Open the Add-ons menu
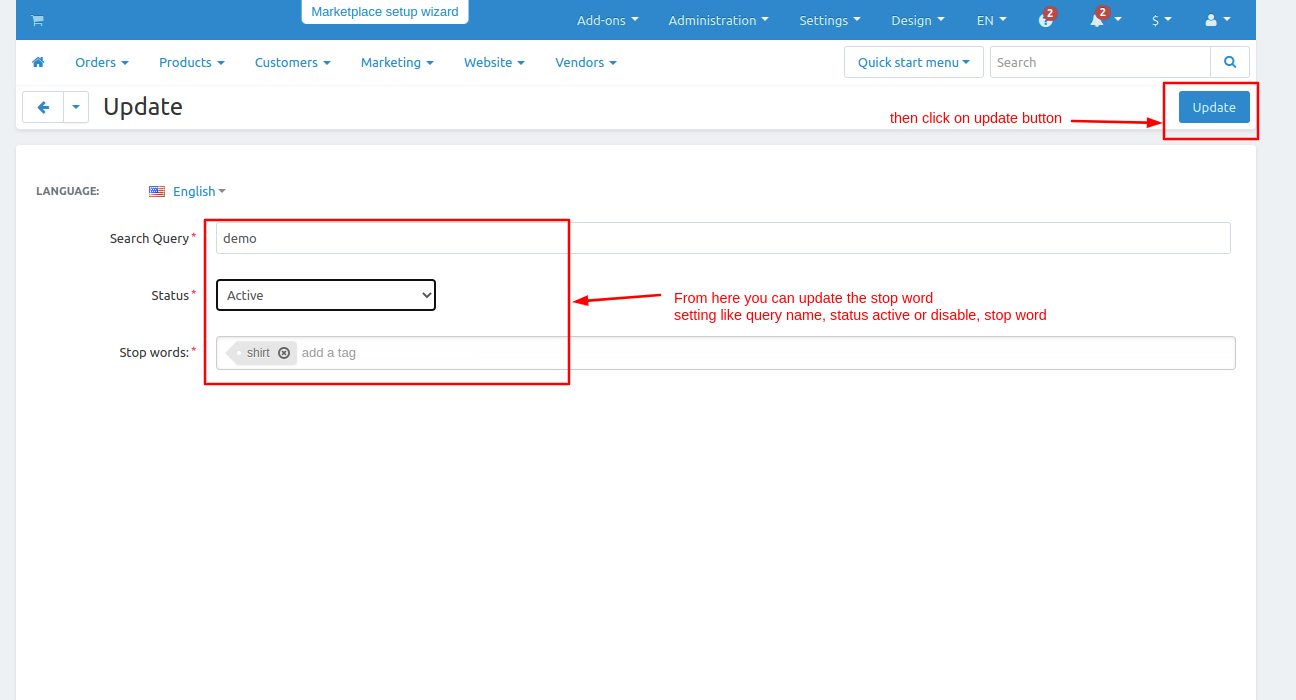 click(x=607, y=20)
